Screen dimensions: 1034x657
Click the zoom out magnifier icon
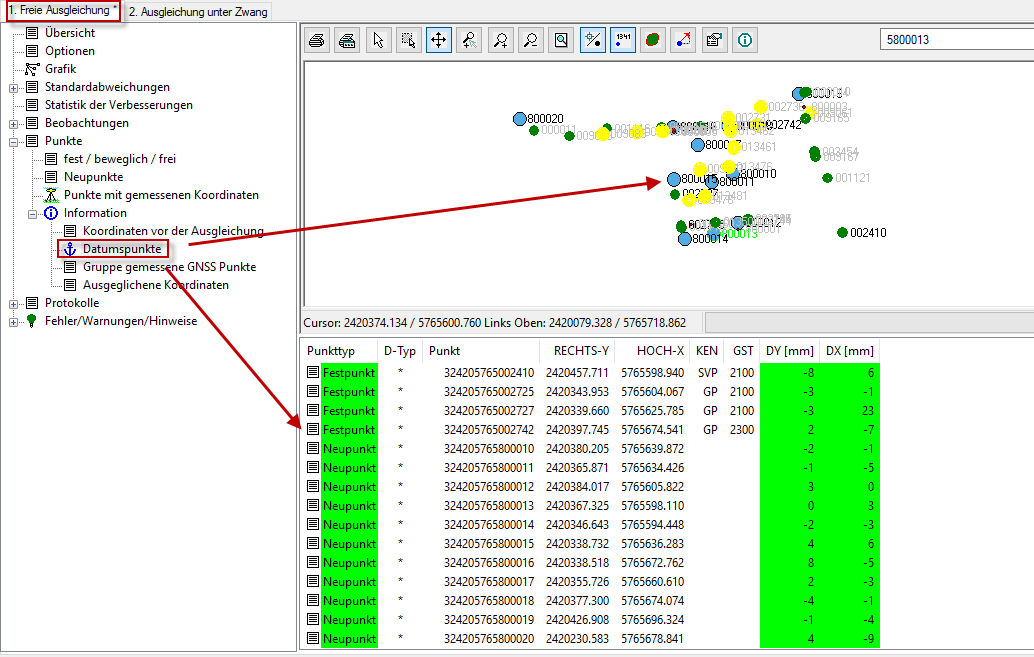click(531, 40)
